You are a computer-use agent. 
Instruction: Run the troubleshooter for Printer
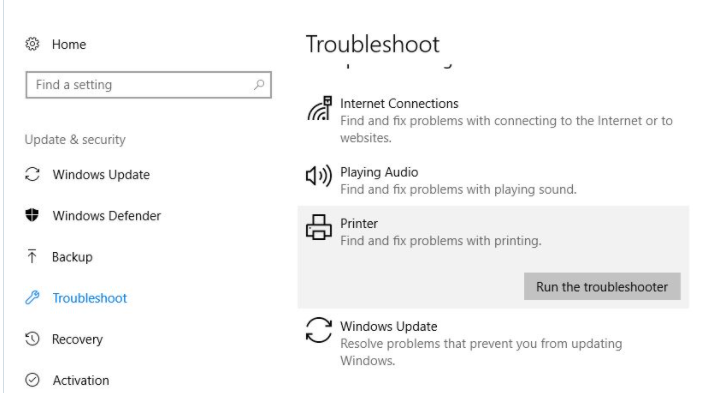coord(602,286)
